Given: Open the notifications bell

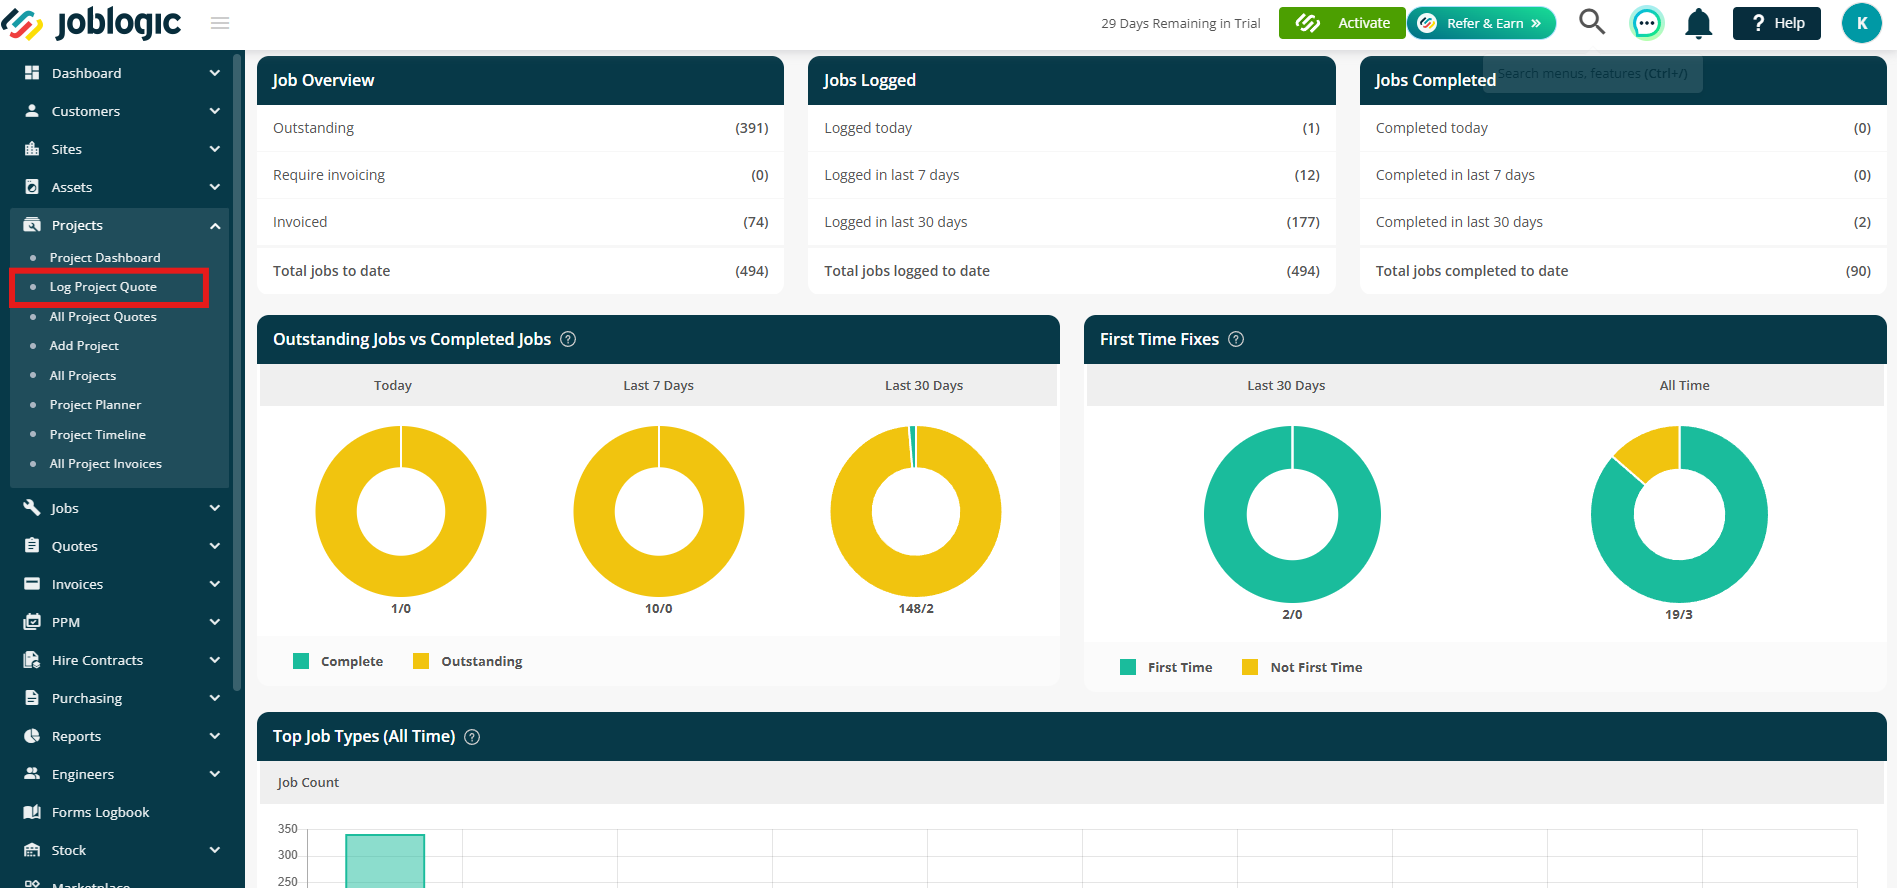Looking at the screenshot, I should (x=1698, y=23).
